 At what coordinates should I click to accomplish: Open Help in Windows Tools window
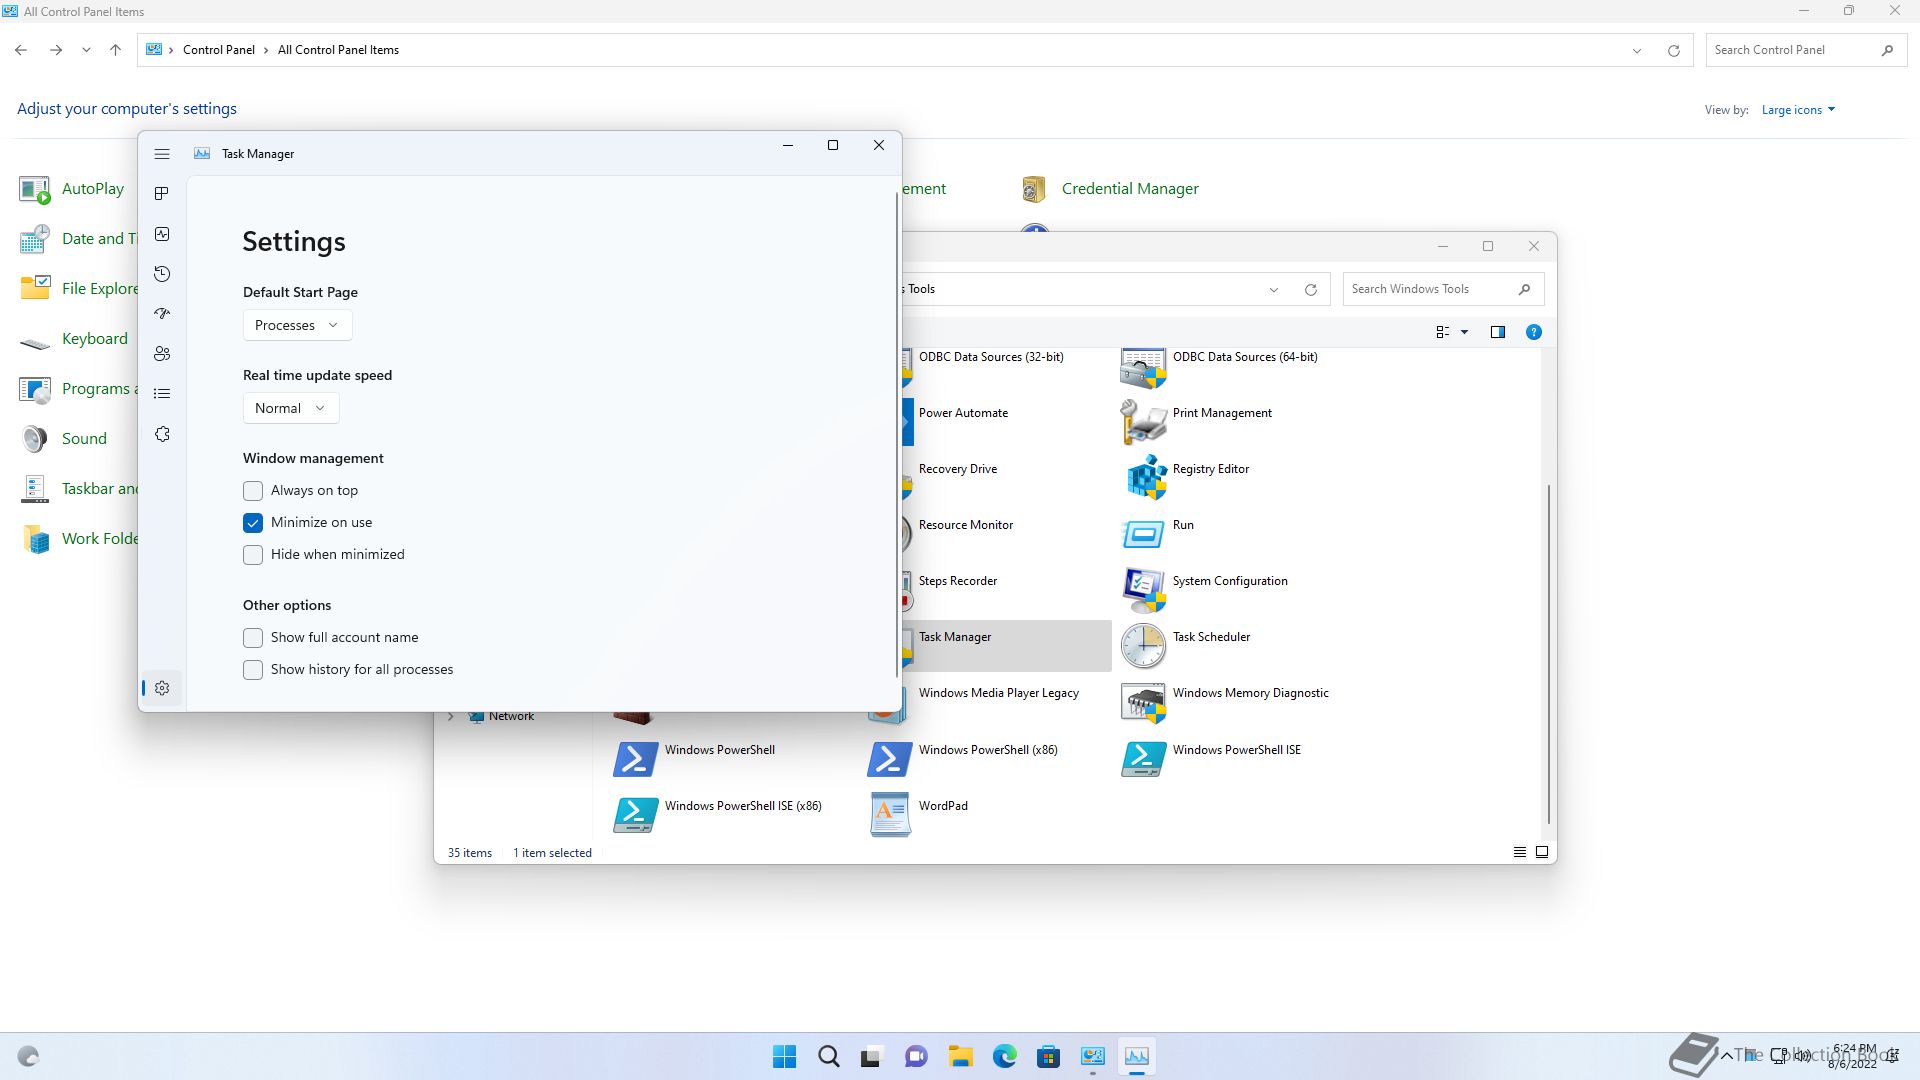[1533, 332]
